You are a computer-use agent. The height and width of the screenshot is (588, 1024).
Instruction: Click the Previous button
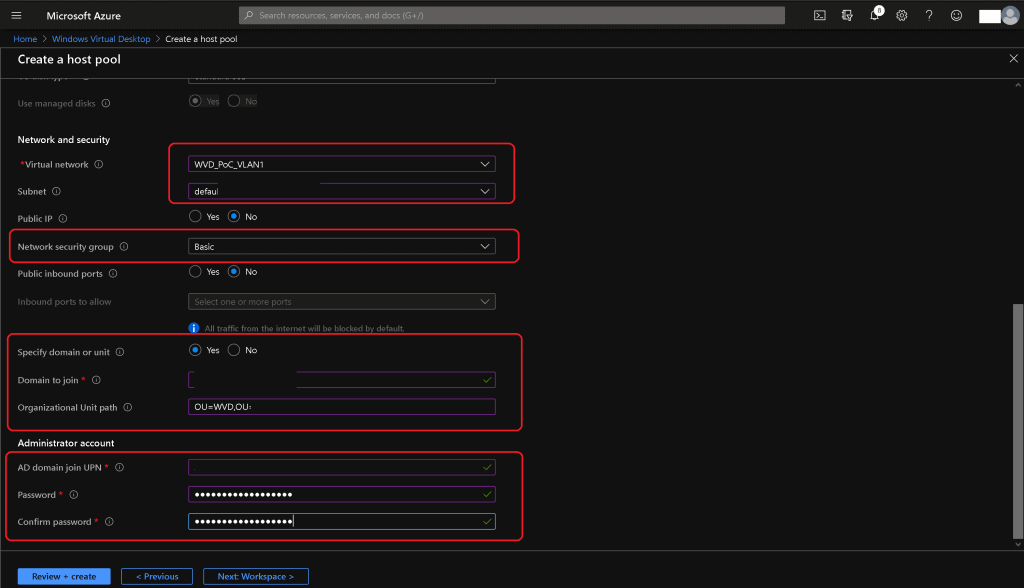[x=157, y=576]
